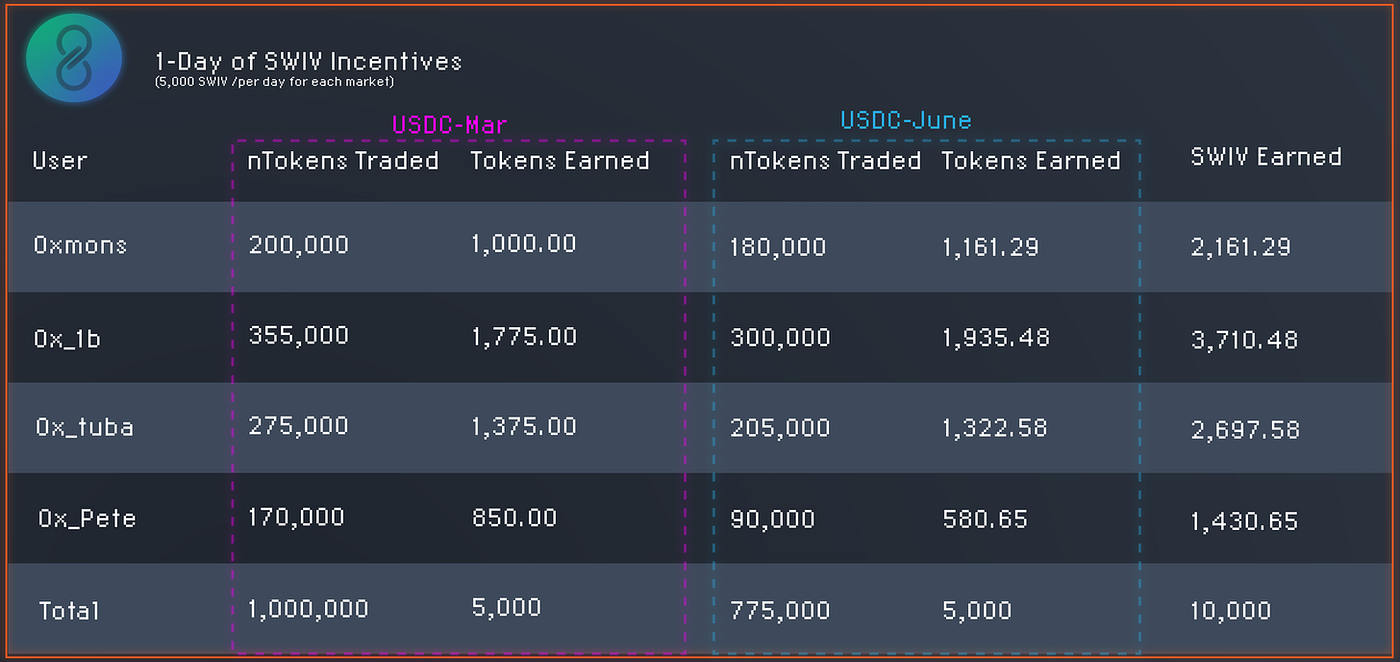Click the 275,000 nTokens Traded cell
Screen dimensions: 1400x662
click(298, 426)
